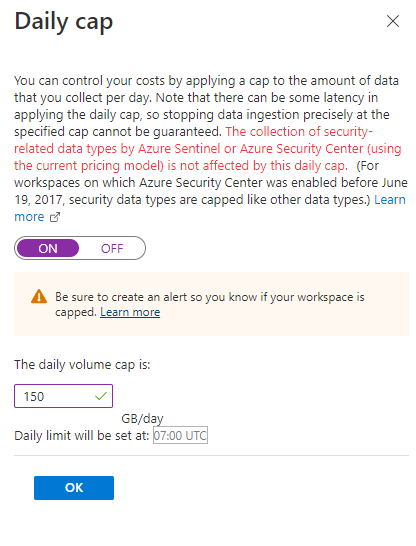Confirm settings with the OK button
The width and height of the screenshot is (416, 546).
coord(74,488)
